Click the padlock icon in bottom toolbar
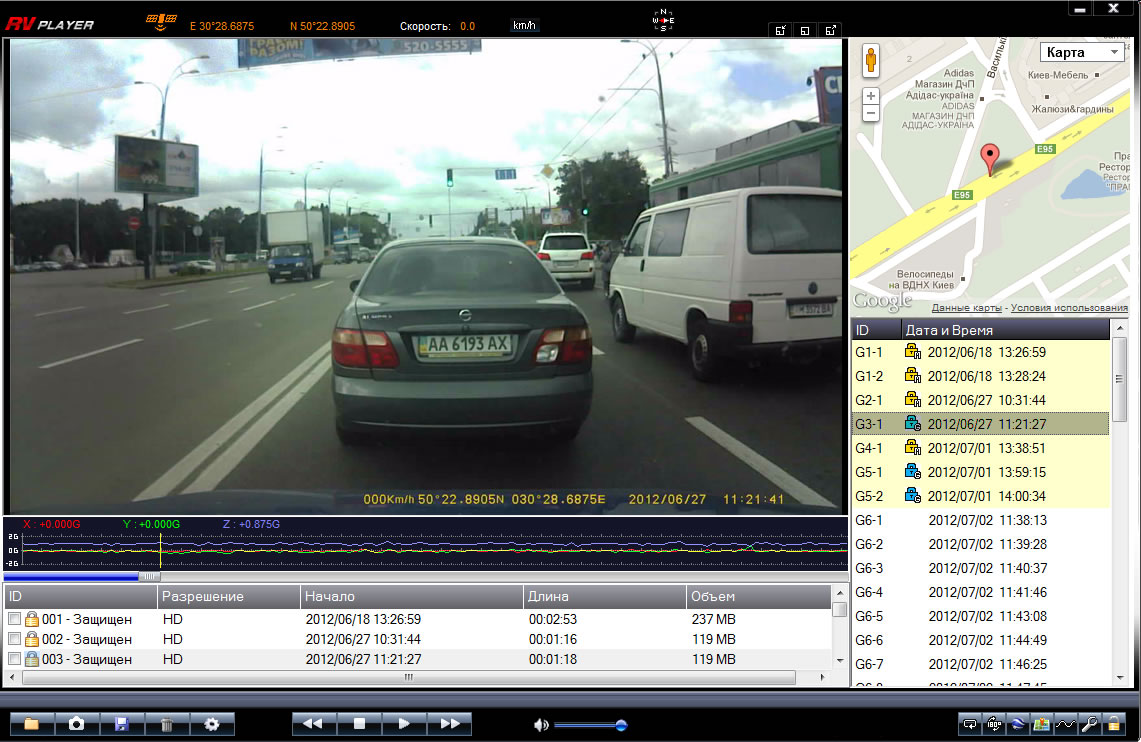Viewport: 1141px width, 742px height. [x=1112, y=724]
